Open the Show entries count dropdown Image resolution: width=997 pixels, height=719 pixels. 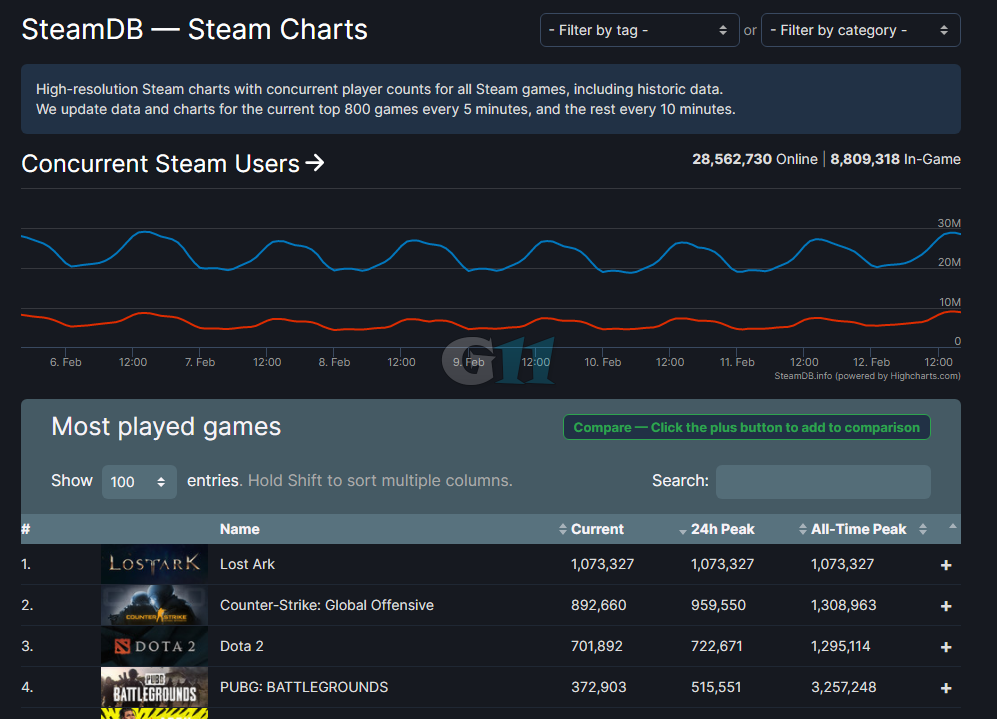[139, 481]
